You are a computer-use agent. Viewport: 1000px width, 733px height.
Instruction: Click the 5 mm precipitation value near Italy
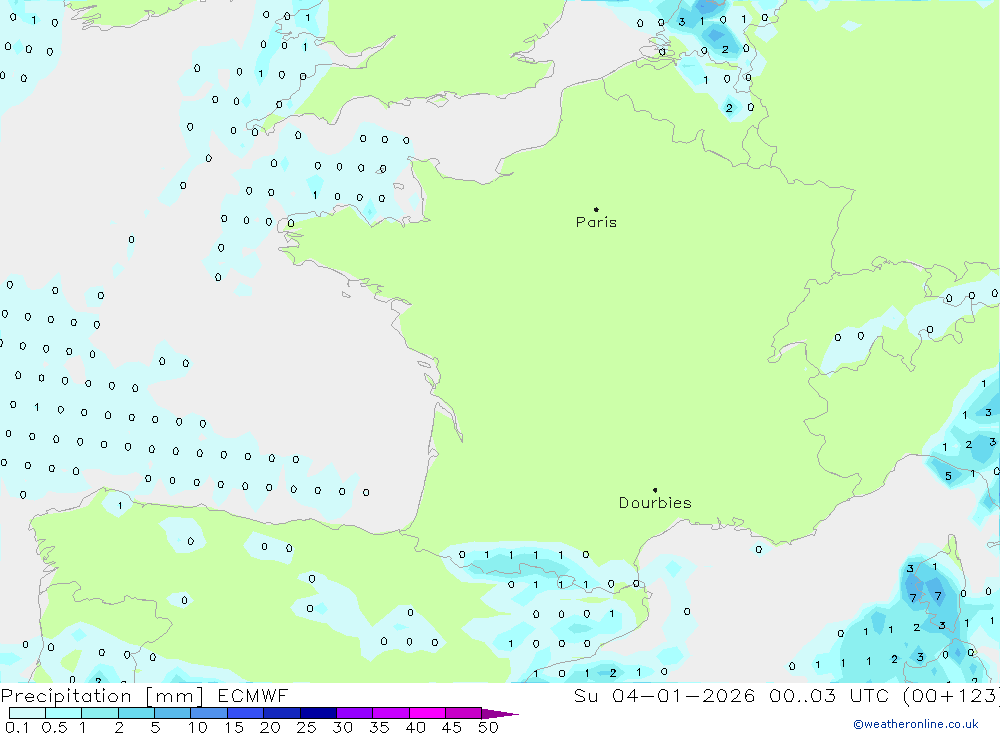coord(948,476)
